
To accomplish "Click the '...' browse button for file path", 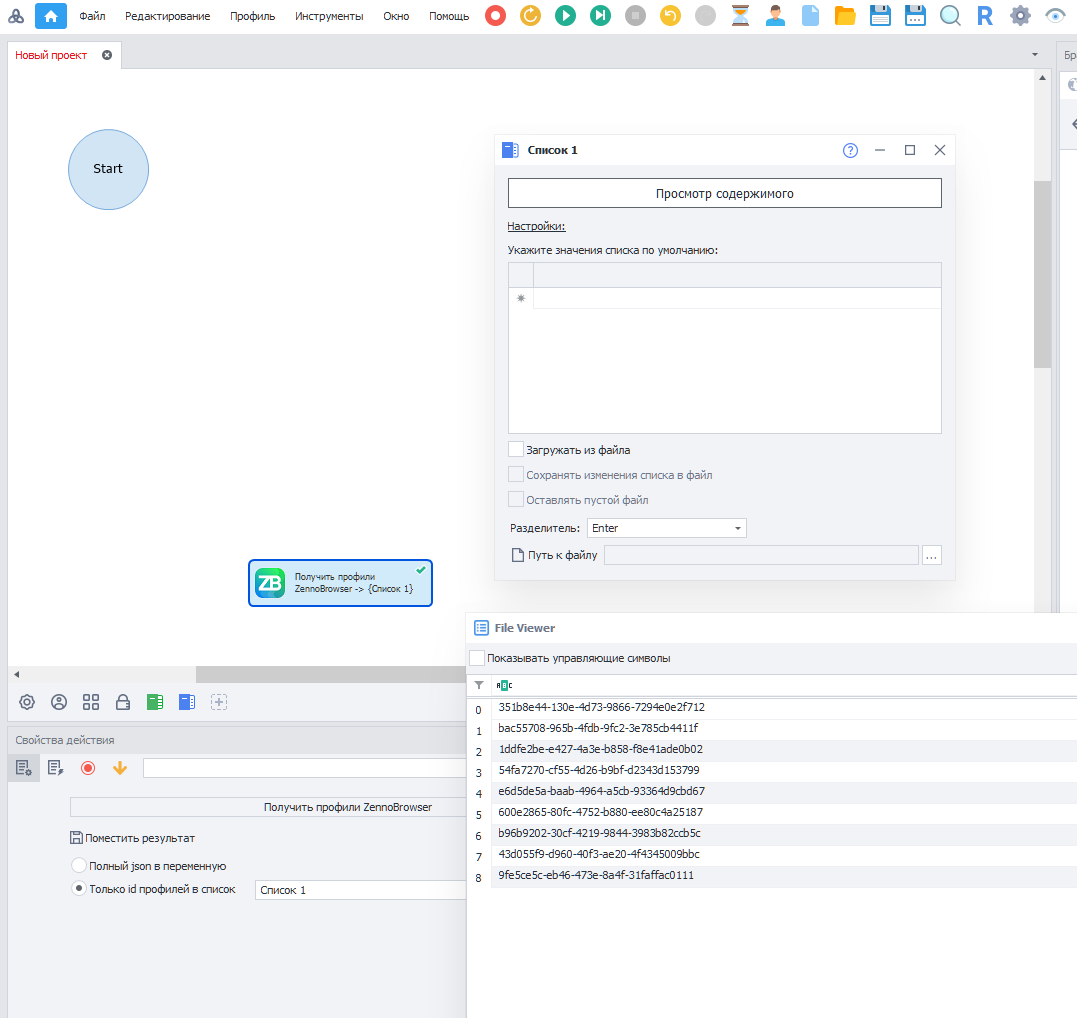I will pyautogui.click(x=931, y=556).
